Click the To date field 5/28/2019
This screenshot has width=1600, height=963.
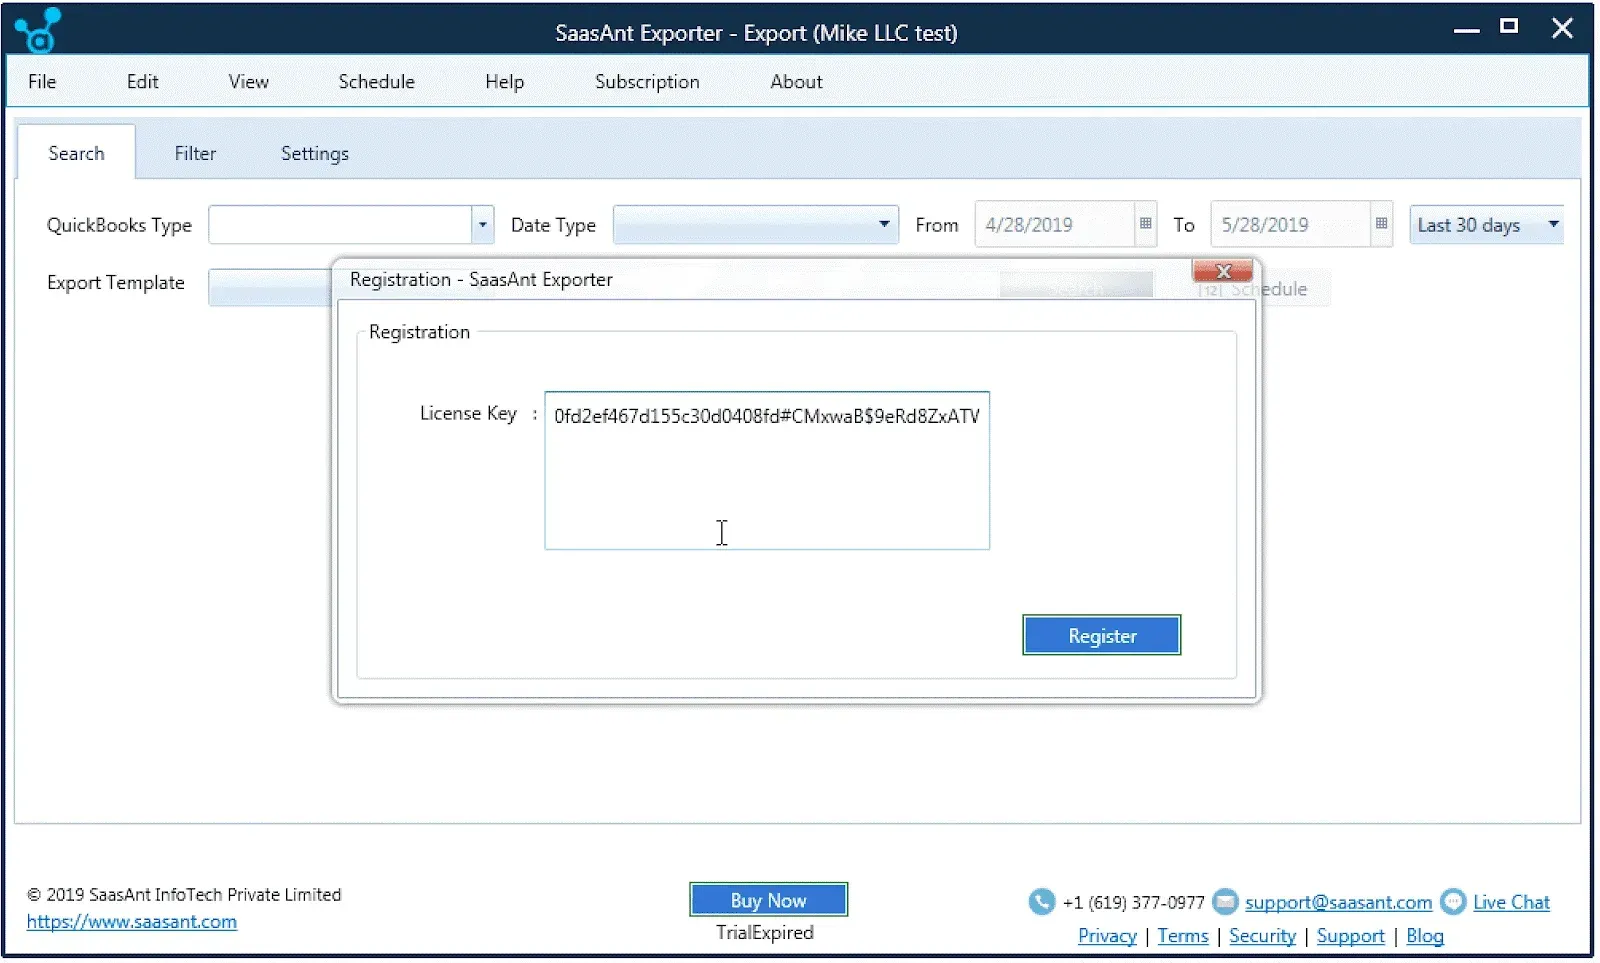(1291, 225)
